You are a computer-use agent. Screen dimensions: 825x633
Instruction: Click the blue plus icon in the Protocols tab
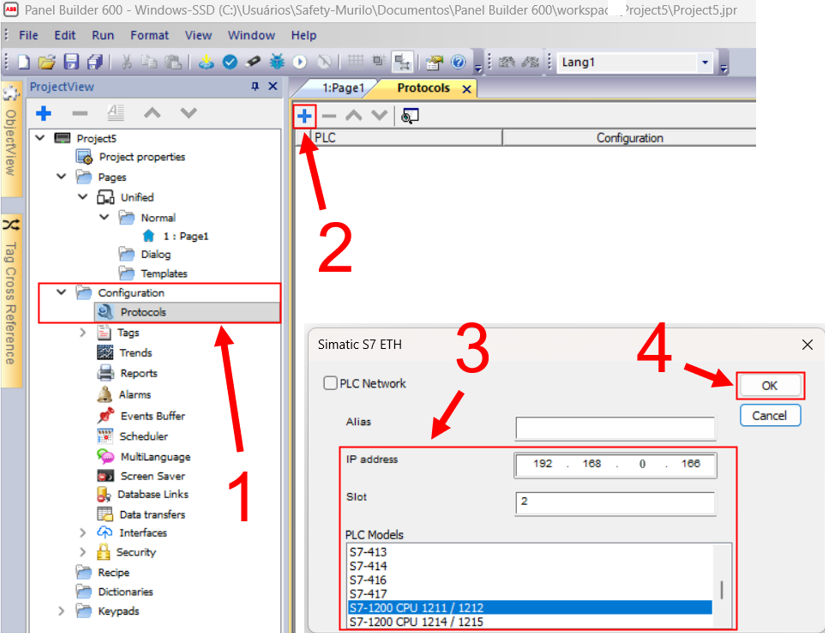pyautogui.click(x=305, y=115)
